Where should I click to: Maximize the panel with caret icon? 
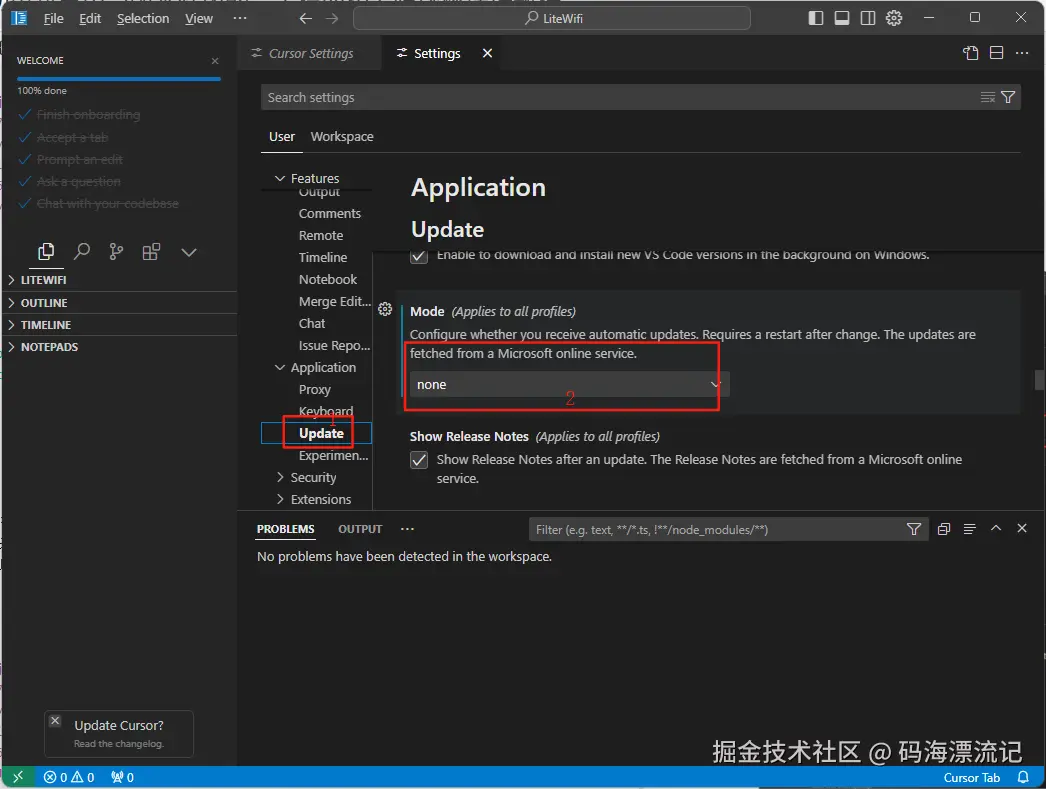(996, 528)
